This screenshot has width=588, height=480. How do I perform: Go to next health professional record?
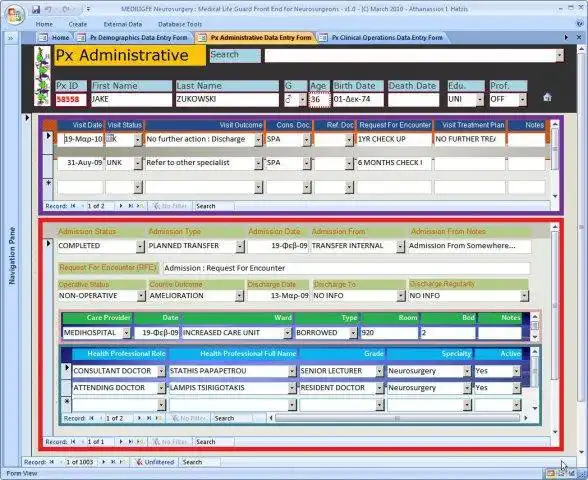[x=140, y=418]
